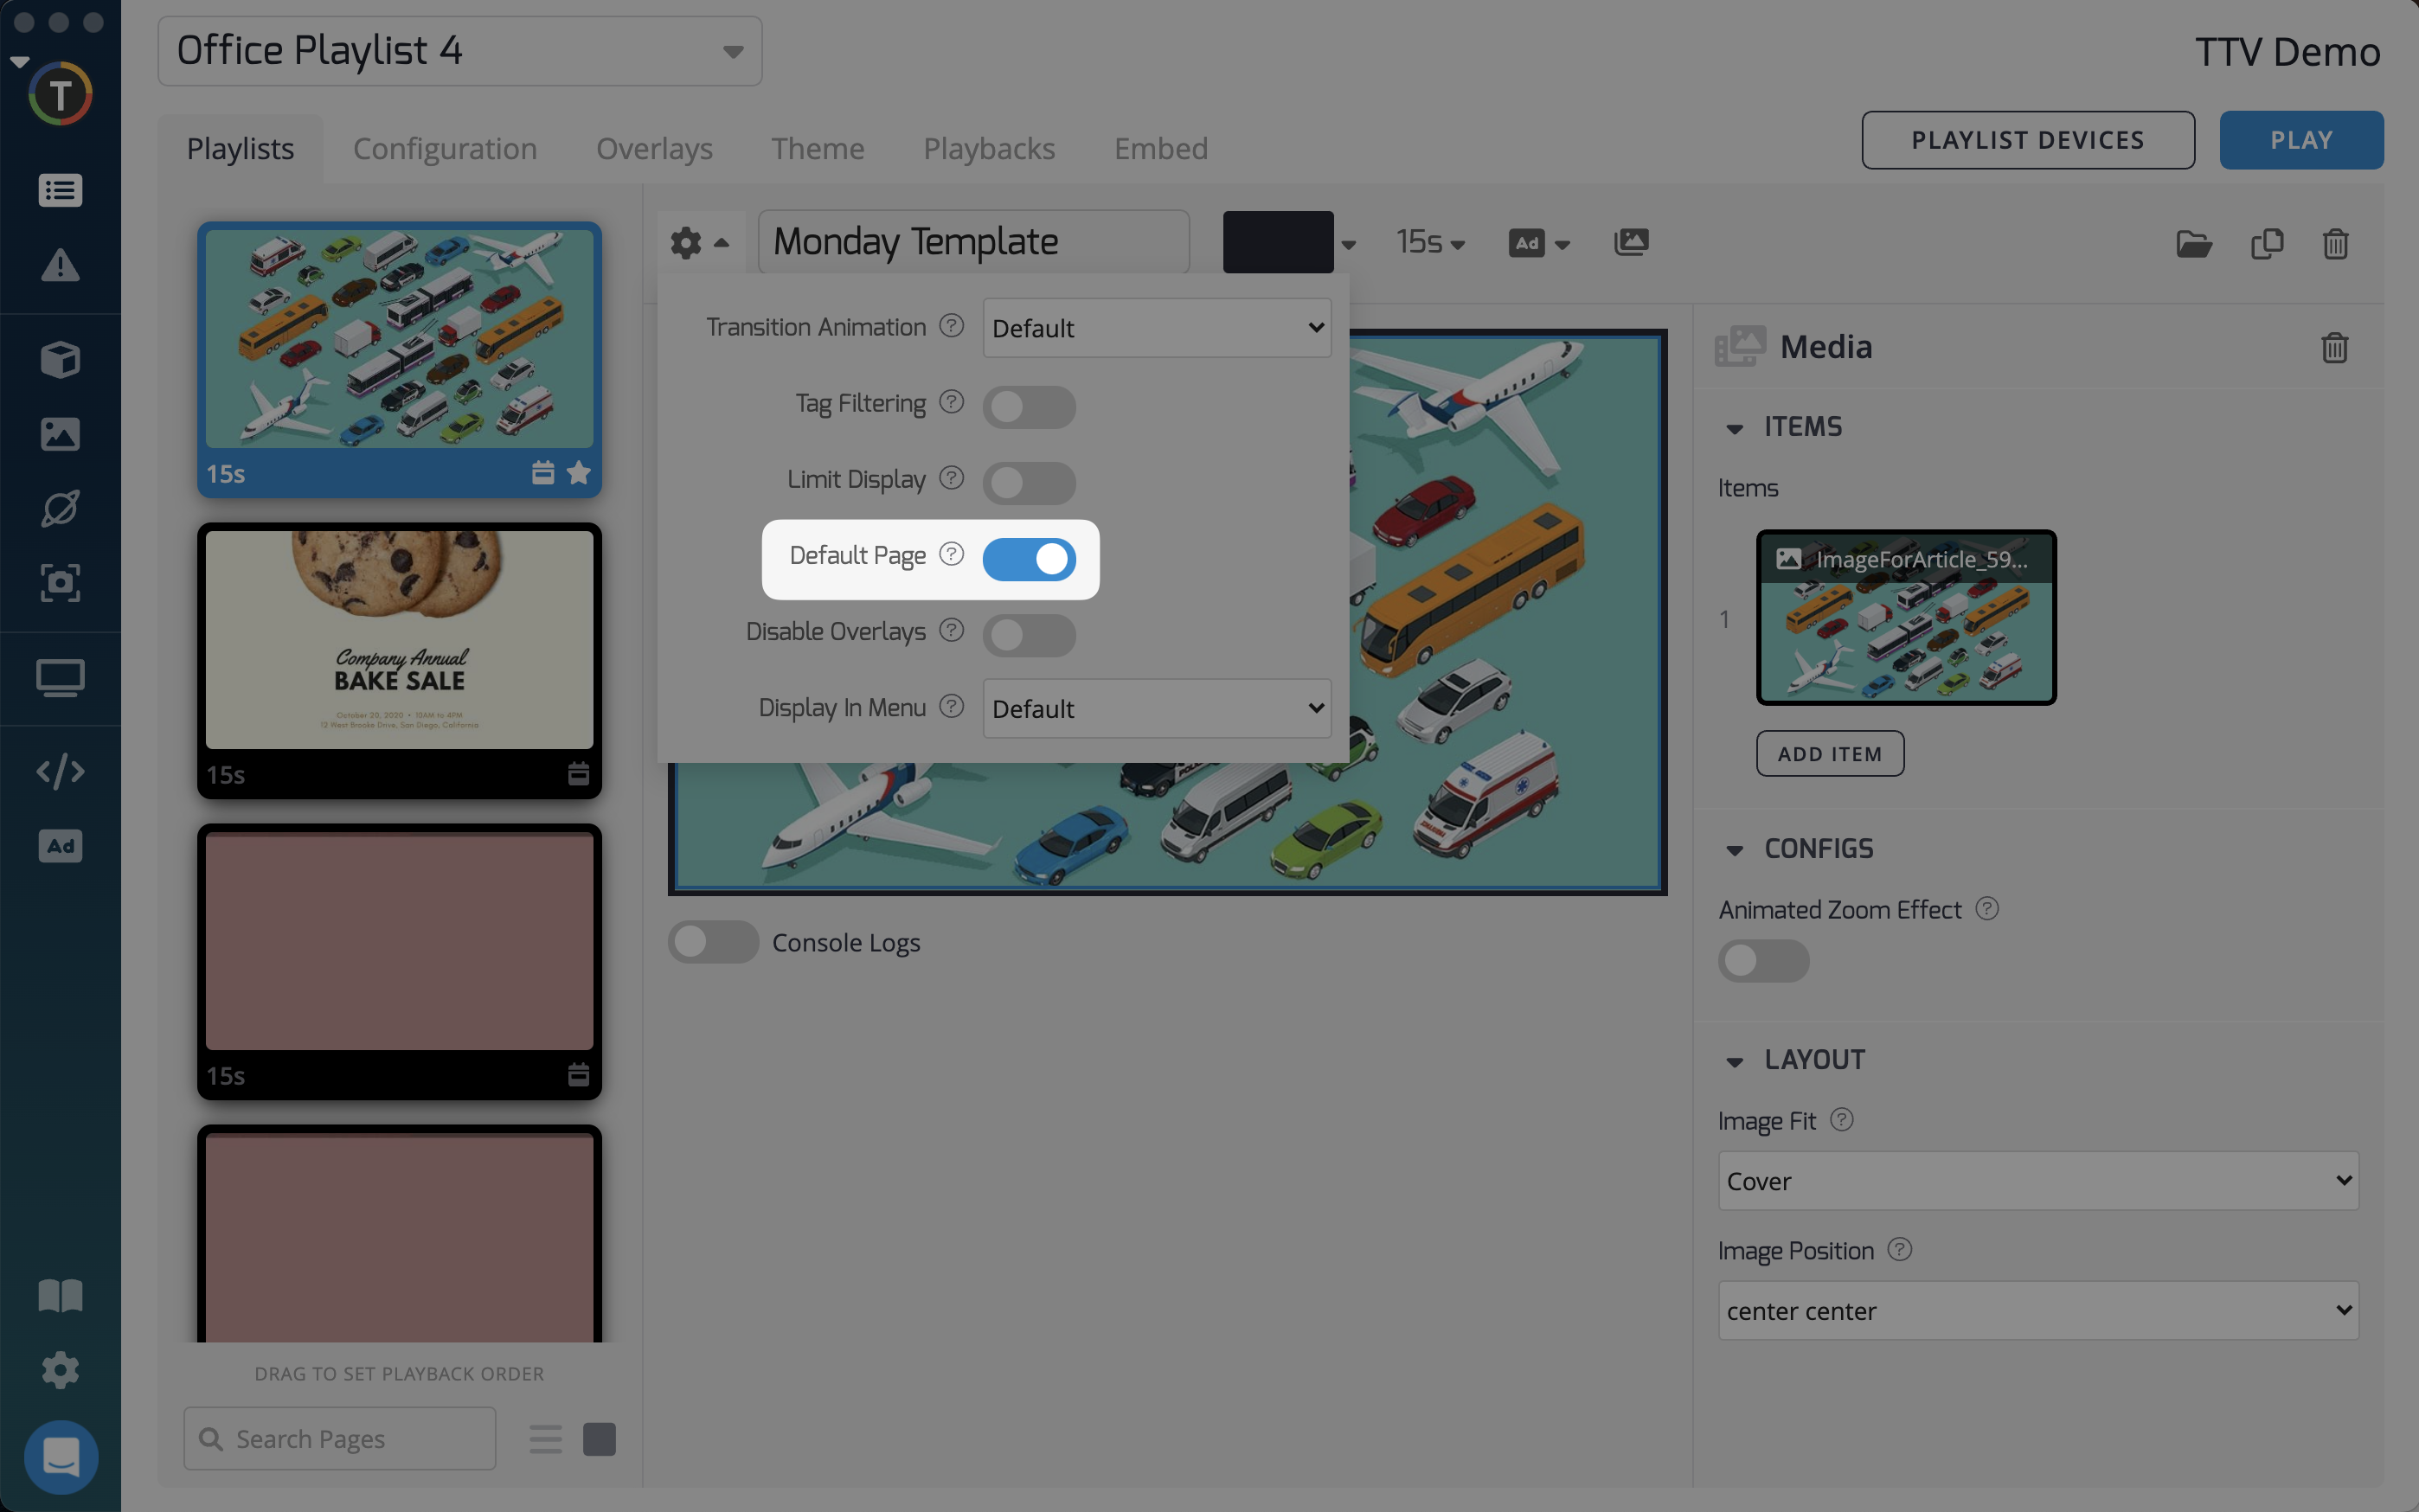Click the ADD ITEM button
Screen dimensions: 2419x1512
click(1829, 754)
